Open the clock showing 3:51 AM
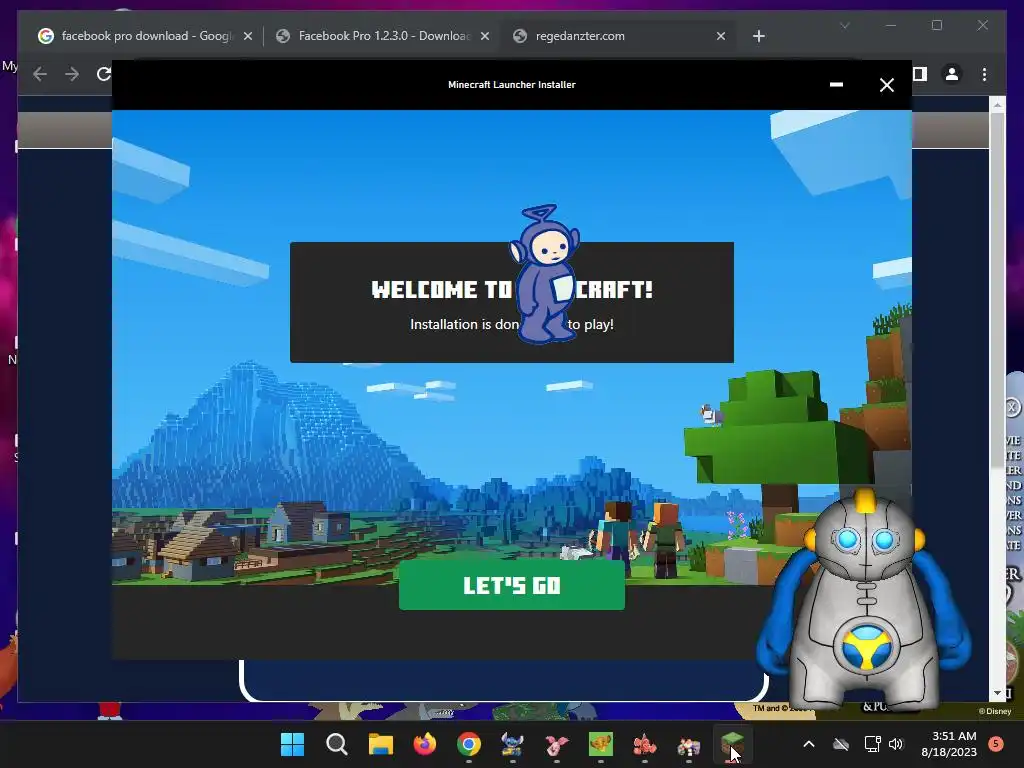This screenshot has height=768, width=1024. coord(949,744)
